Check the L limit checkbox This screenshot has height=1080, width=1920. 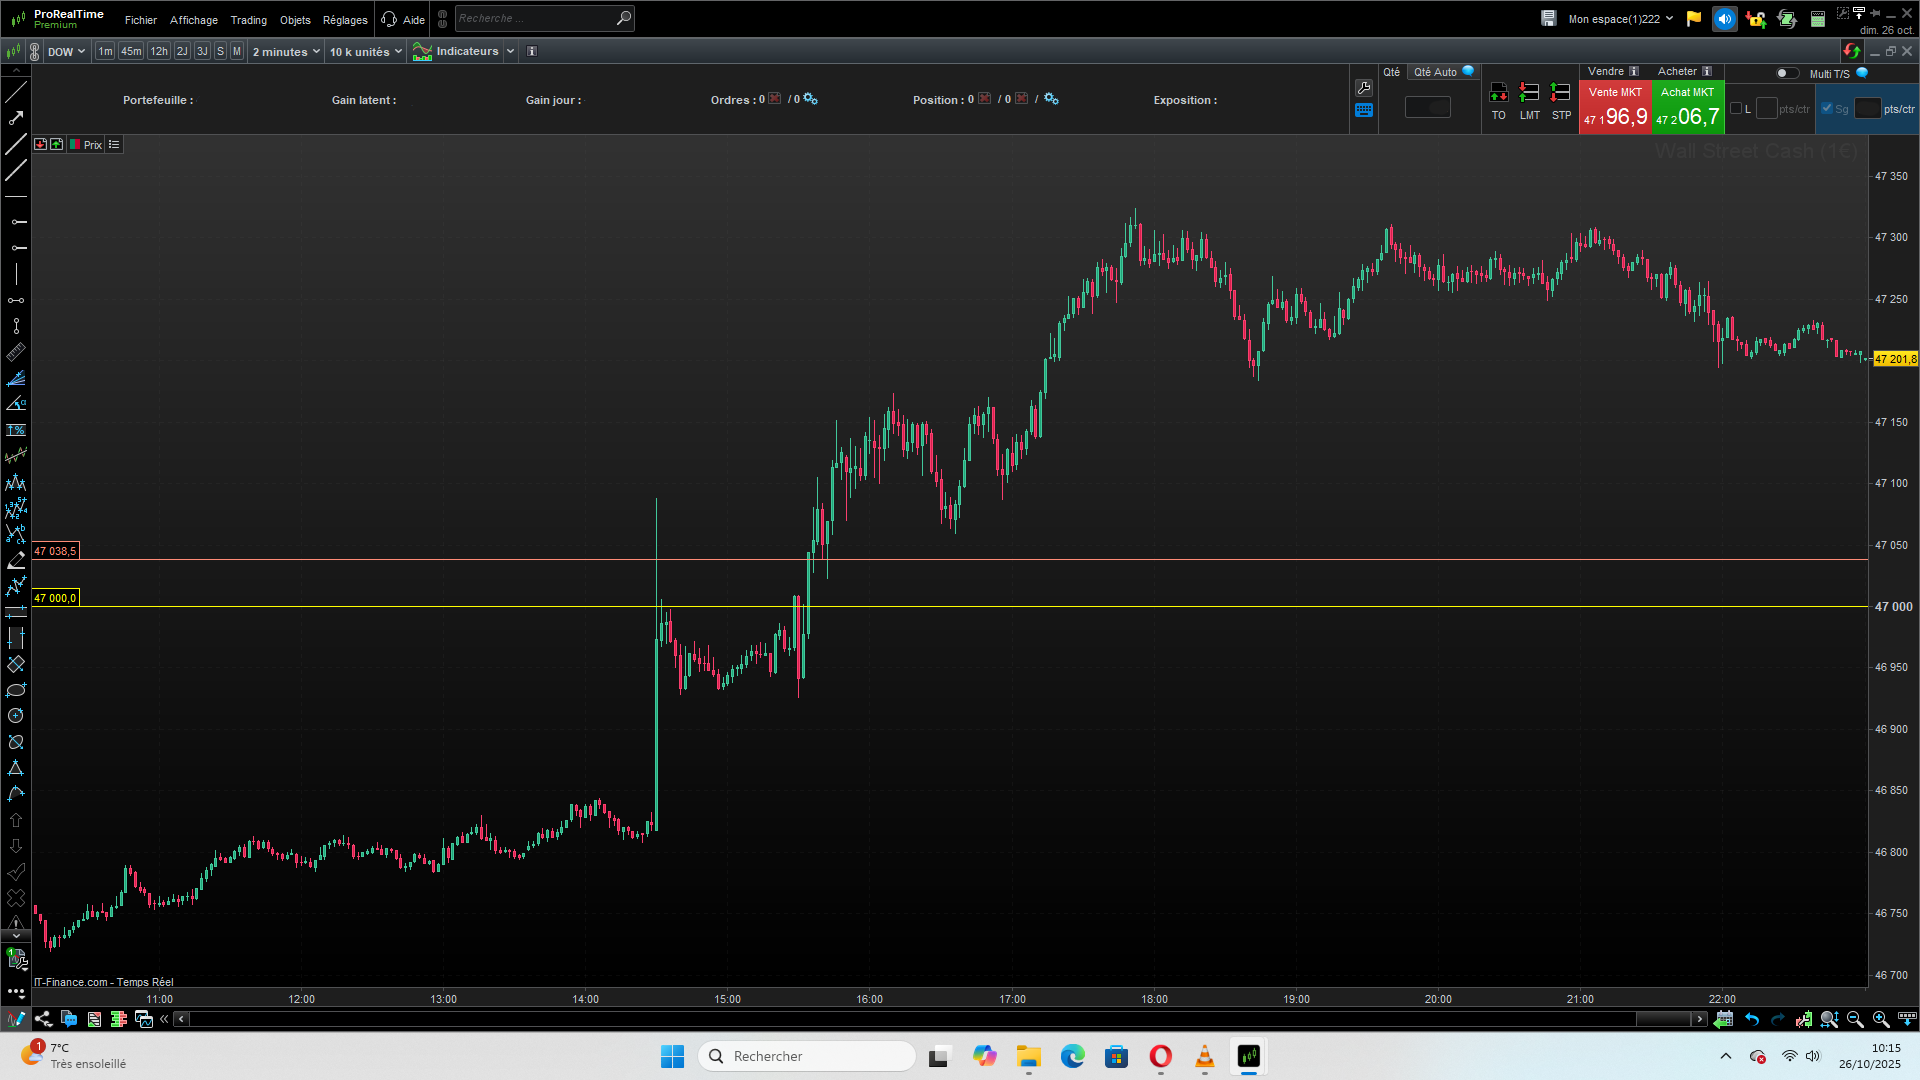[1736, 108]
